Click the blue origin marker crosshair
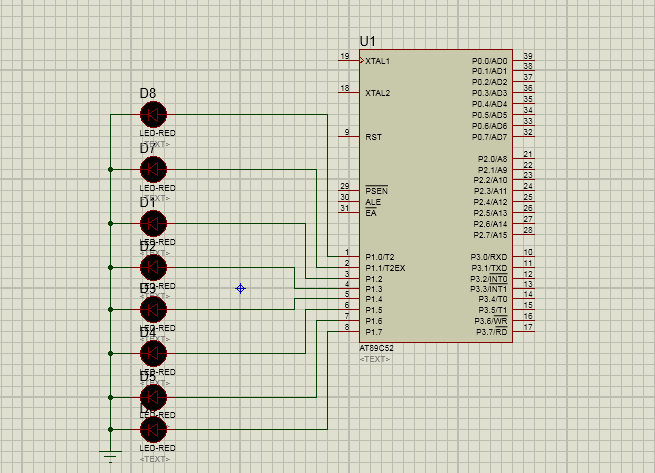 [x=240, y=288]
